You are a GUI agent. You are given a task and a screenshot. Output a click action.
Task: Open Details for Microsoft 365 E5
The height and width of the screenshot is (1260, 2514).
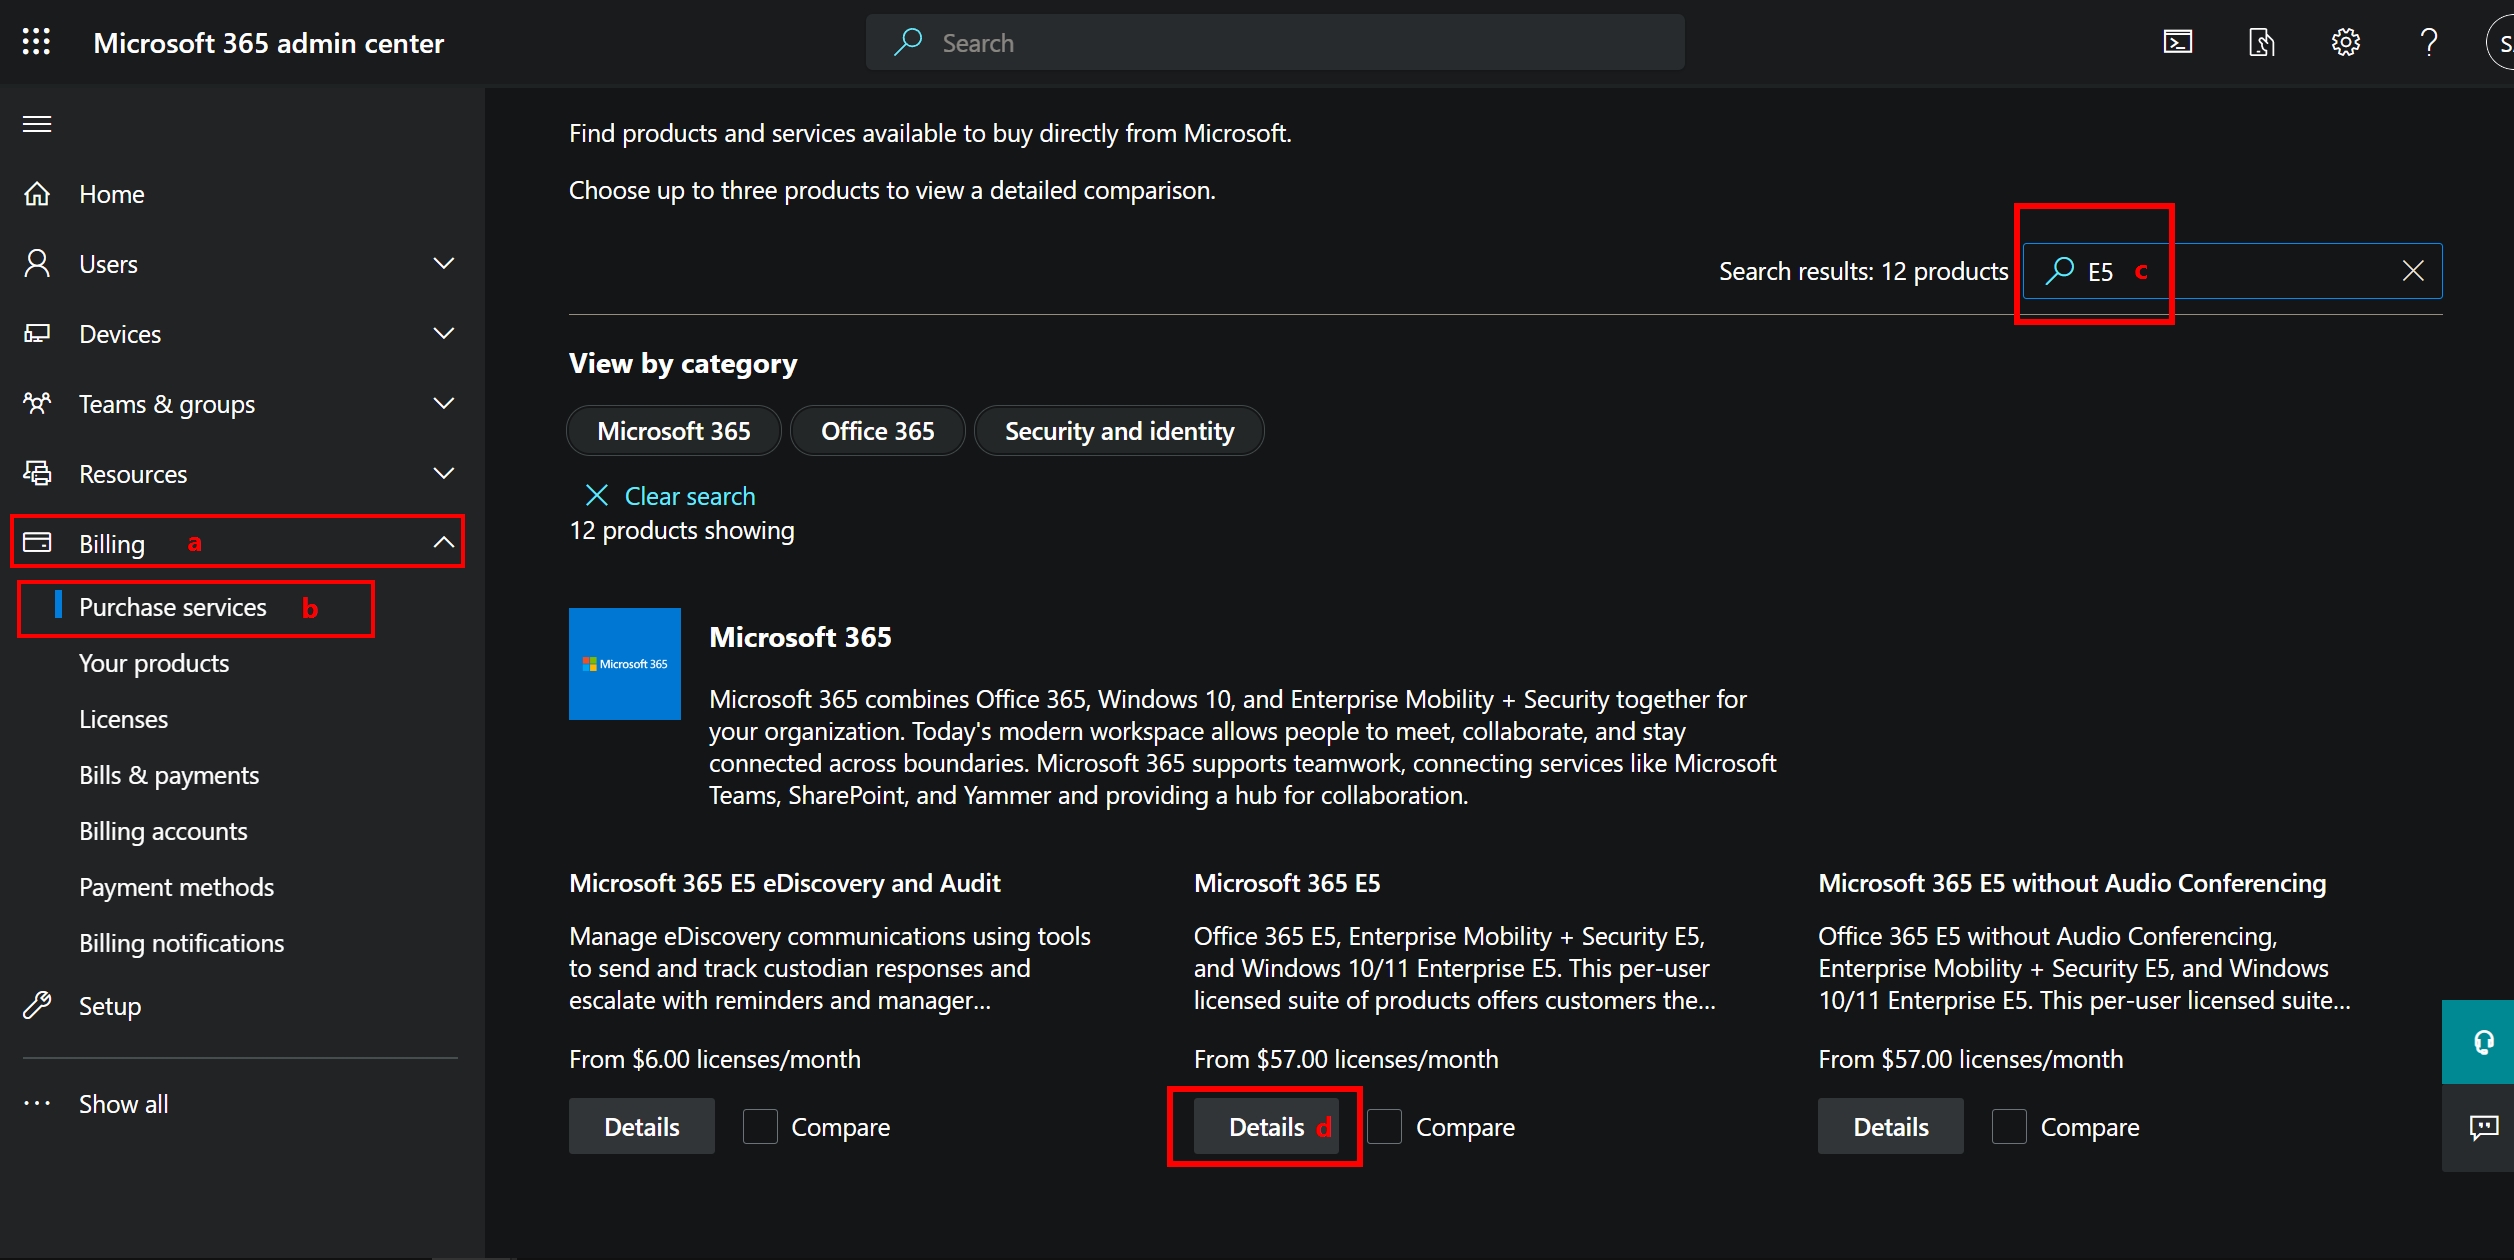pyautogui.click(x=1265, y=1127)
